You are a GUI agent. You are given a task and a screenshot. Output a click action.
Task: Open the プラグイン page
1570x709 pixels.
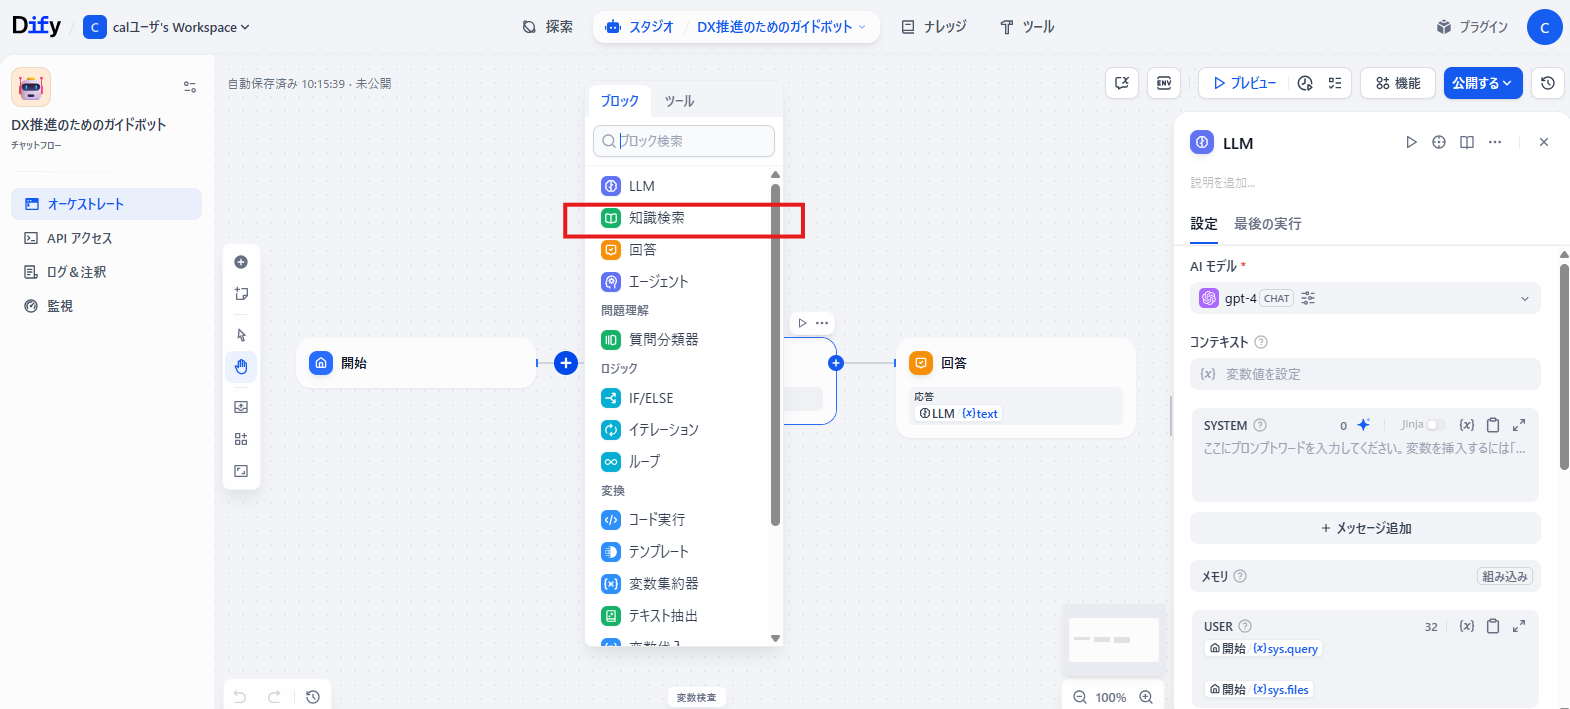click(x=1471, y=27)
